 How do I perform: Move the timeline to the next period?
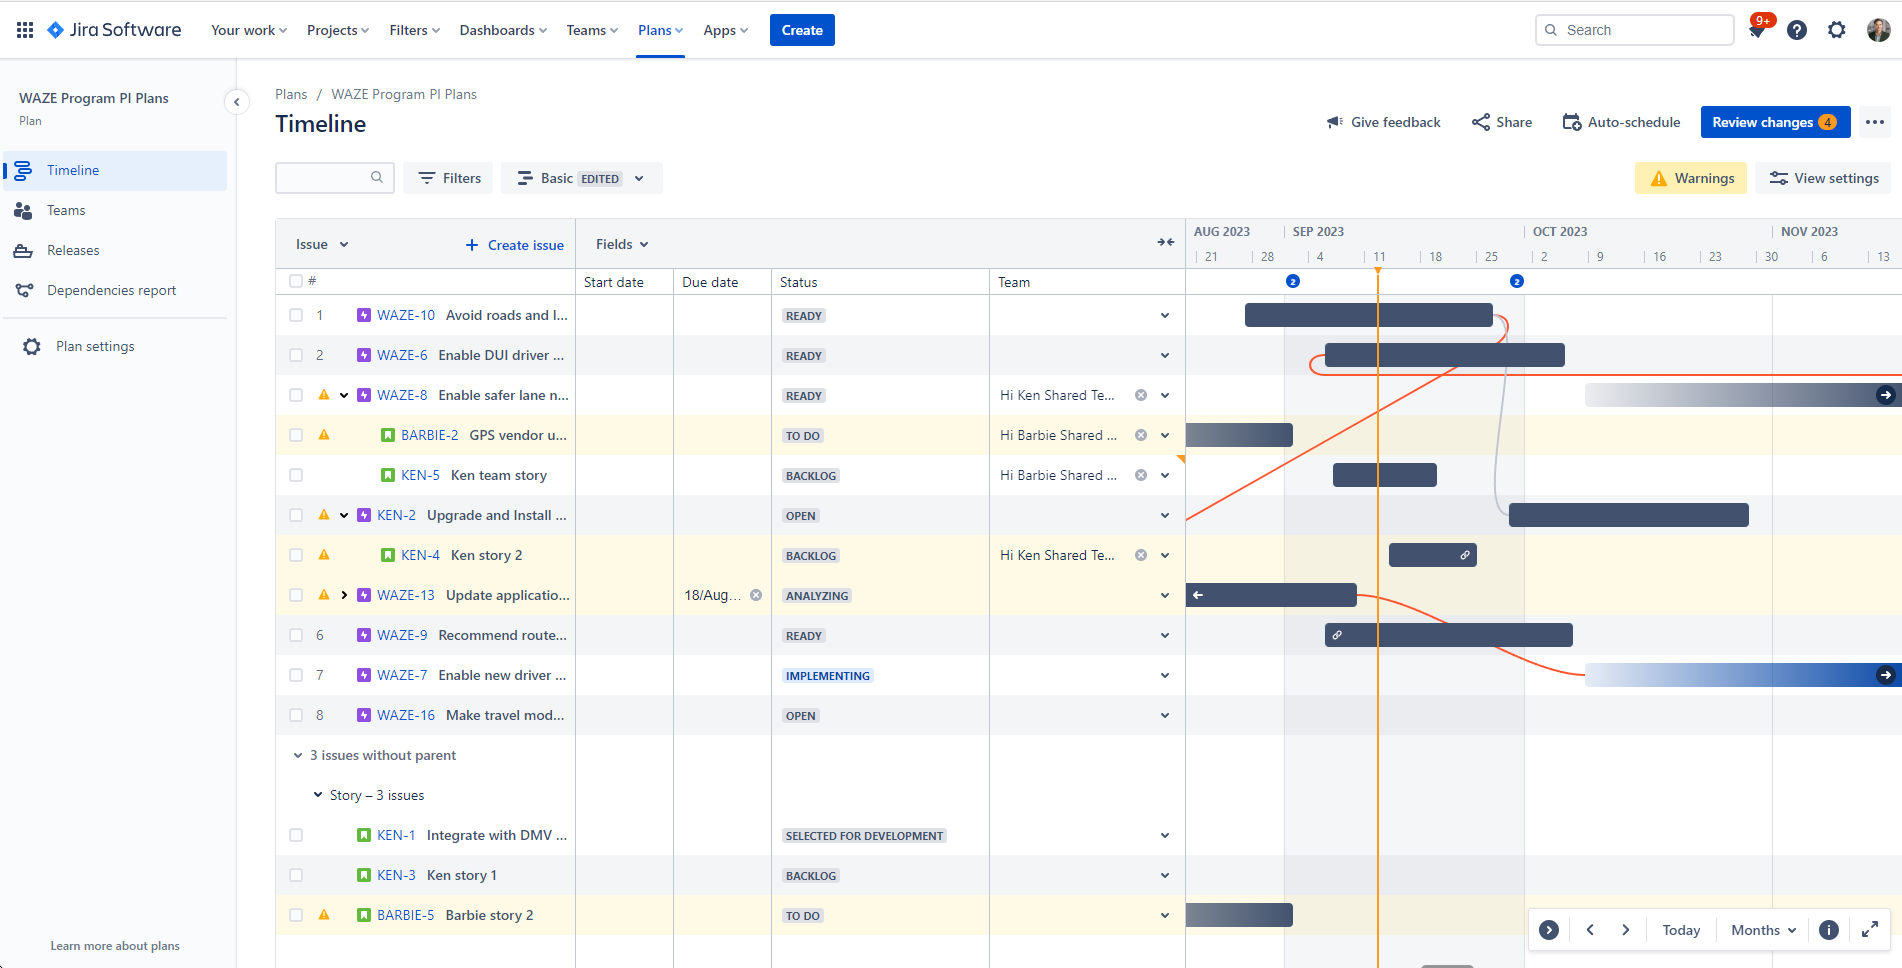[1626, 930]
